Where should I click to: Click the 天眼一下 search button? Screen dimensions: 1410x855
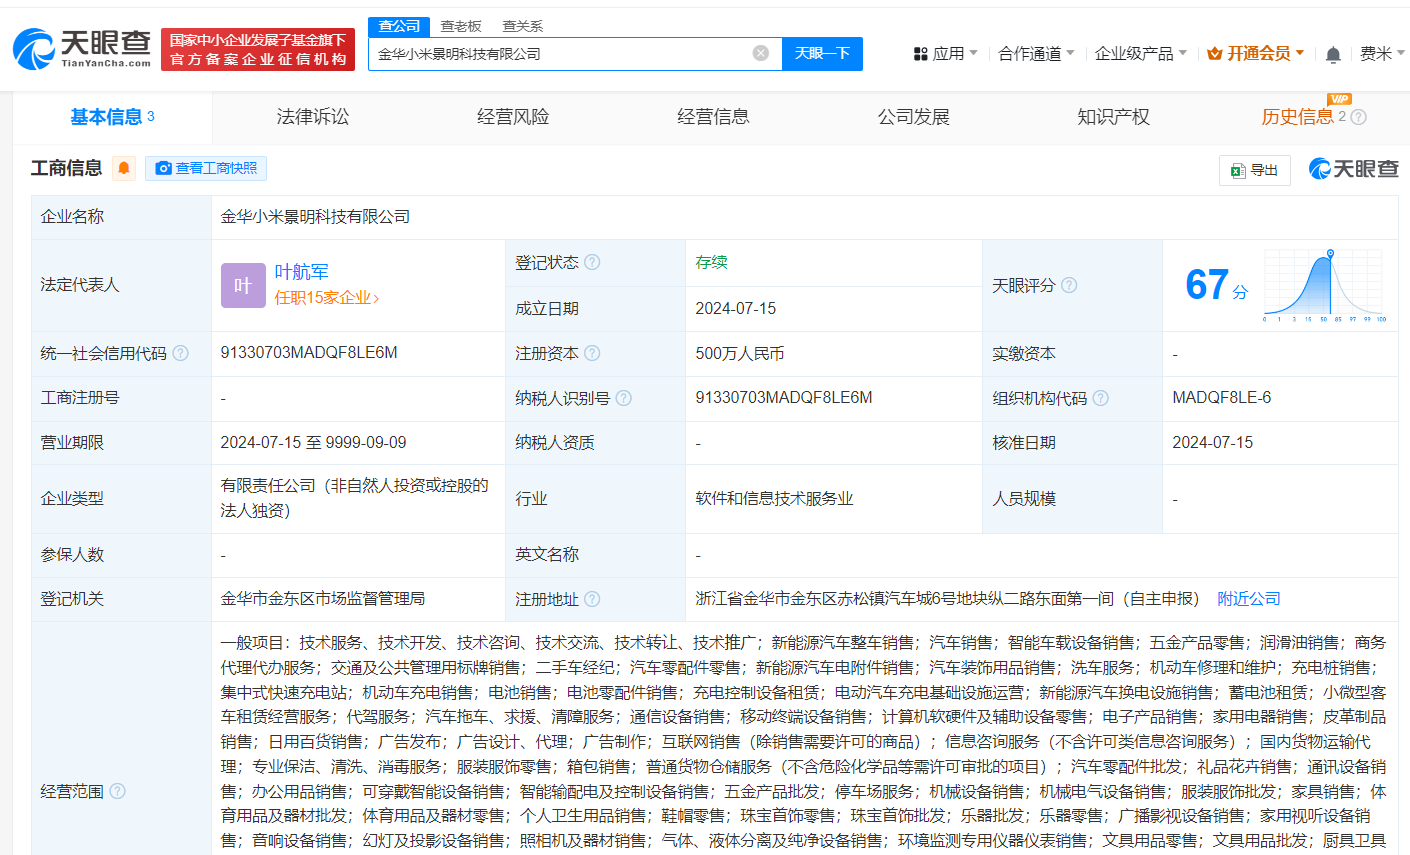(822, 53)
